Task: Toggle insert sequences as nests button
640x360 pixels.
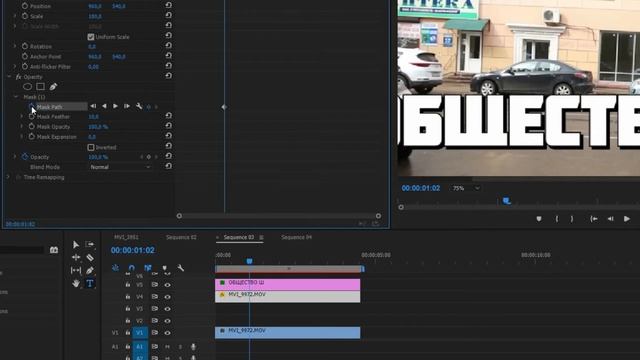Action: coord(116,268)
